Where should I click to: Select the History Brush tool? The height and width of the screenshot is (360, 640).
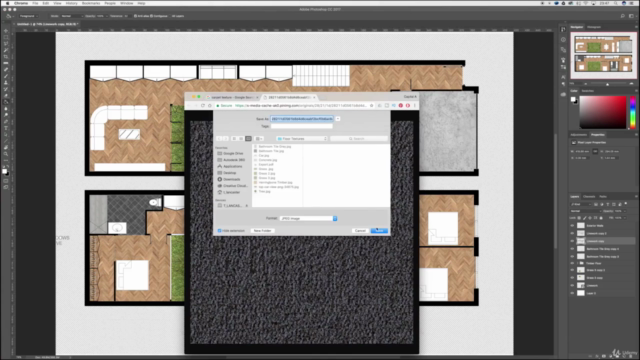click(x=6, y=89)
